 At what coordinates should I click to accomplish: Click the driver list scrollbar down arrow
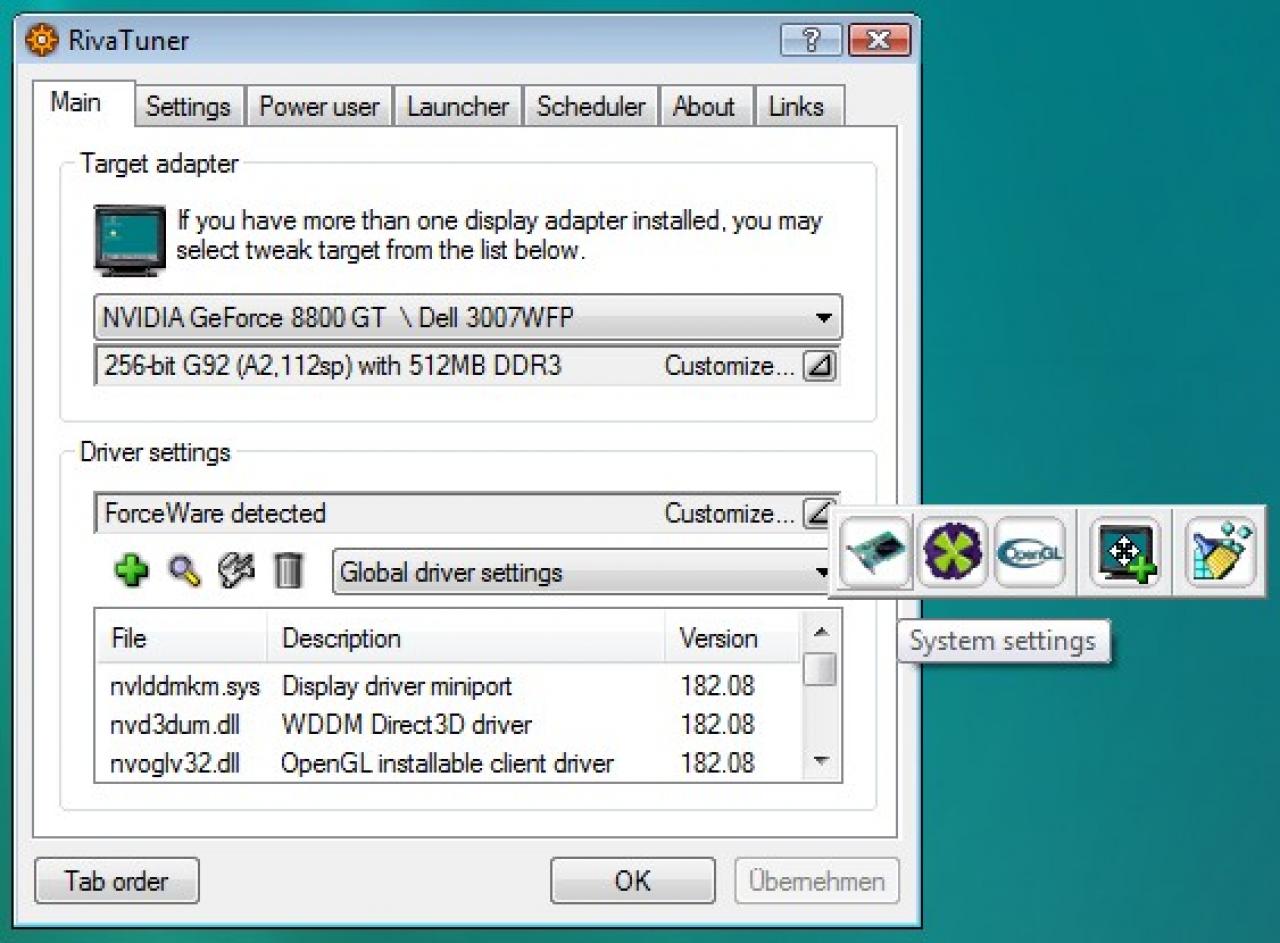click(x=821, y=761)
